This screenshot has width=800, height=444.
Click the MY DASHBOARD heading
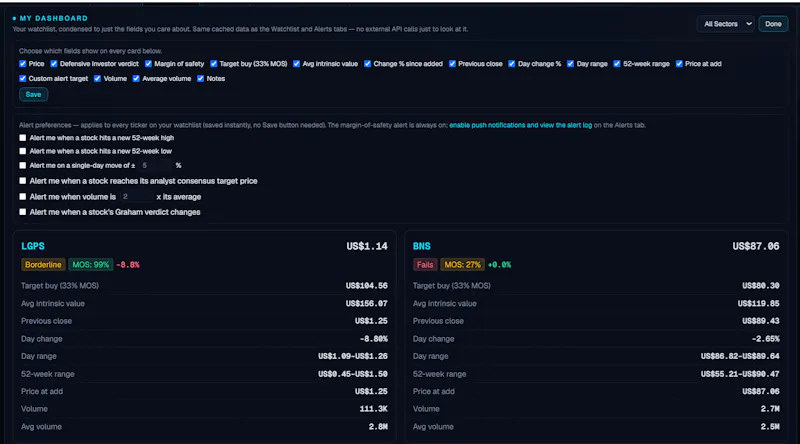(54, 18)
